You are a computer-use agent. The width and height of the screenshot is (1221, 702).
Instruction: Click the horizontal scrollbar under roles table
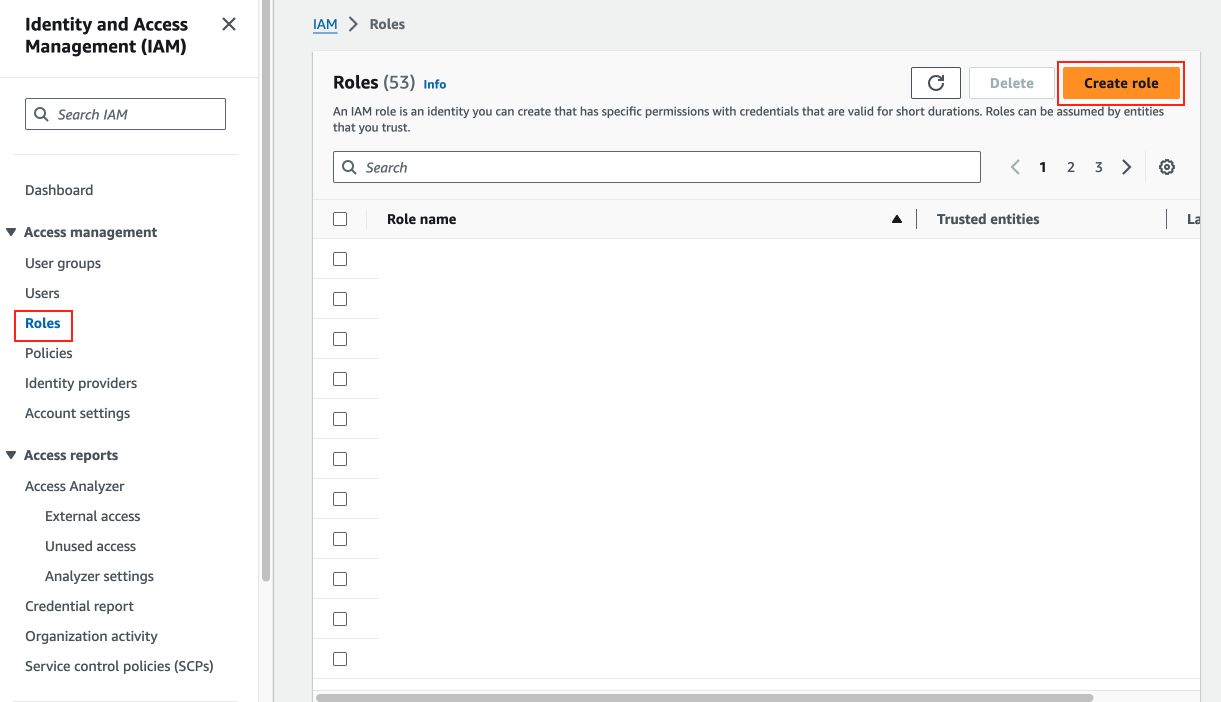click(x=705, y=697)
